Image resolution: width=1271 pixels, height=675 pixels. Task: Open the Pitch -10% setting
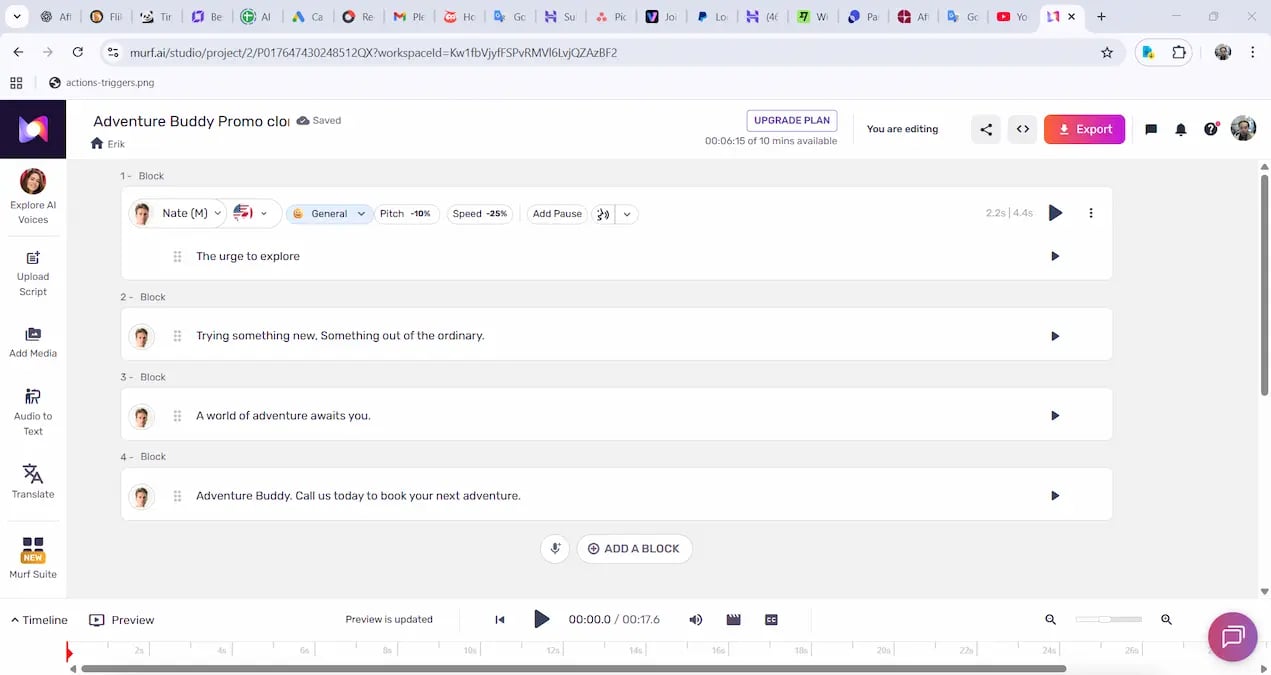(405, 214)
